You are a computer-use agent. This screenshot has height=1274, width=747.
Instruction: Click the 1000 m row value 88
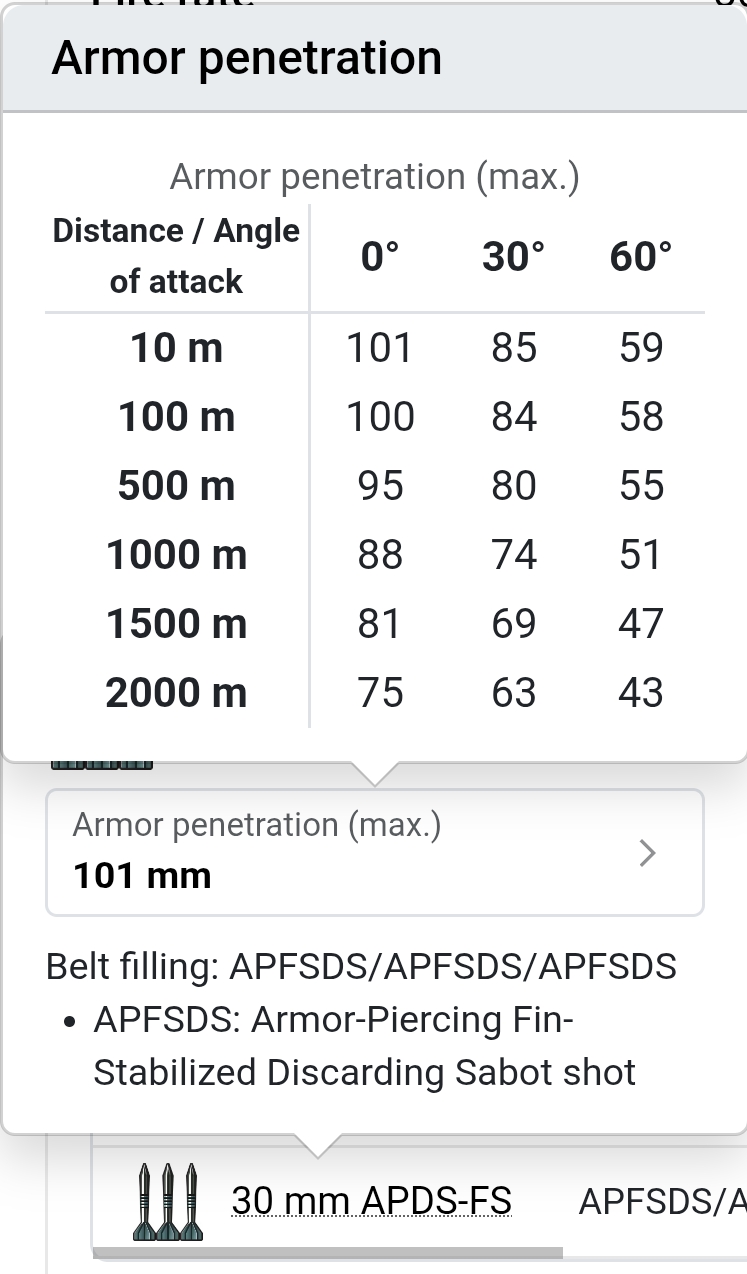click(380, 555)
